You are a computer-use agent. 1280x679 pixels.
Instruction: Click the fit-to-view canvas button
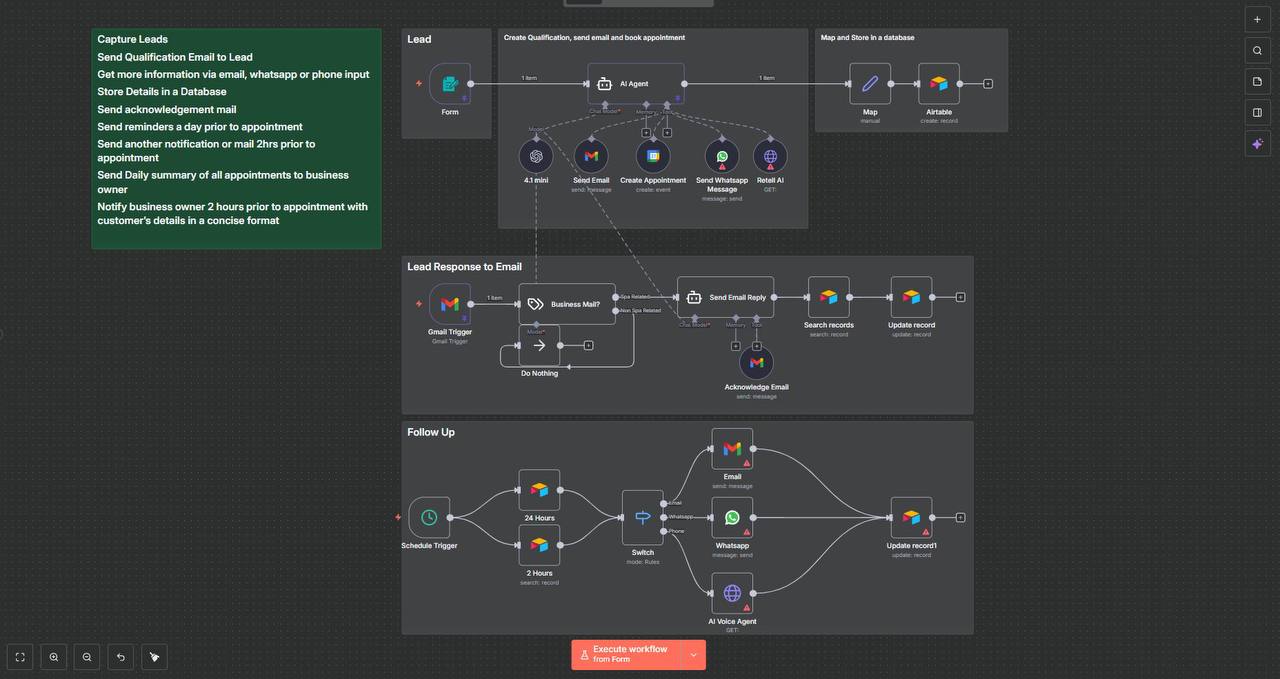pyautogui.click(x=20, y=657)
